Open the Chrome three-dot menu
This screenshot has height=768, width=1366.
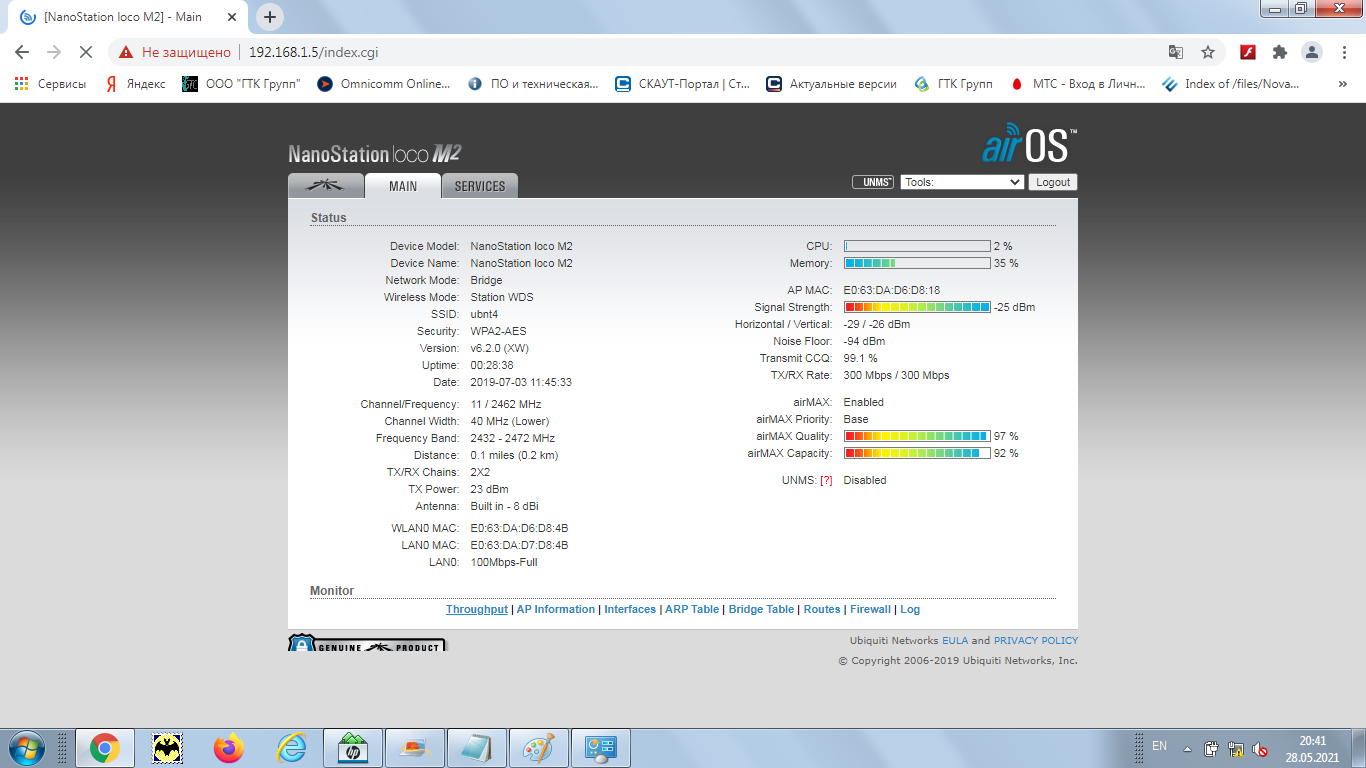click(x=1343, y=52)
